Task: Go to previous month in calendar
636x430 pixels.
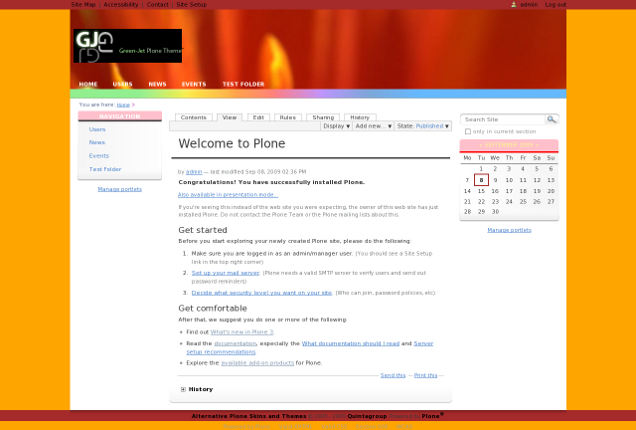Action: pos(481,145)
